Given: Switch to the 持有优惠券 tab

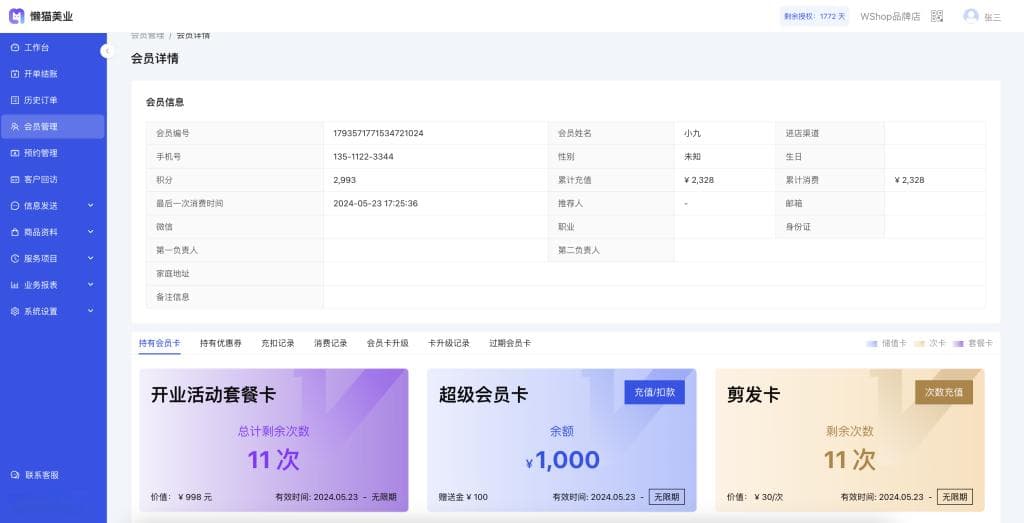Looking at the screenshot, I should (x=221, y=343).
